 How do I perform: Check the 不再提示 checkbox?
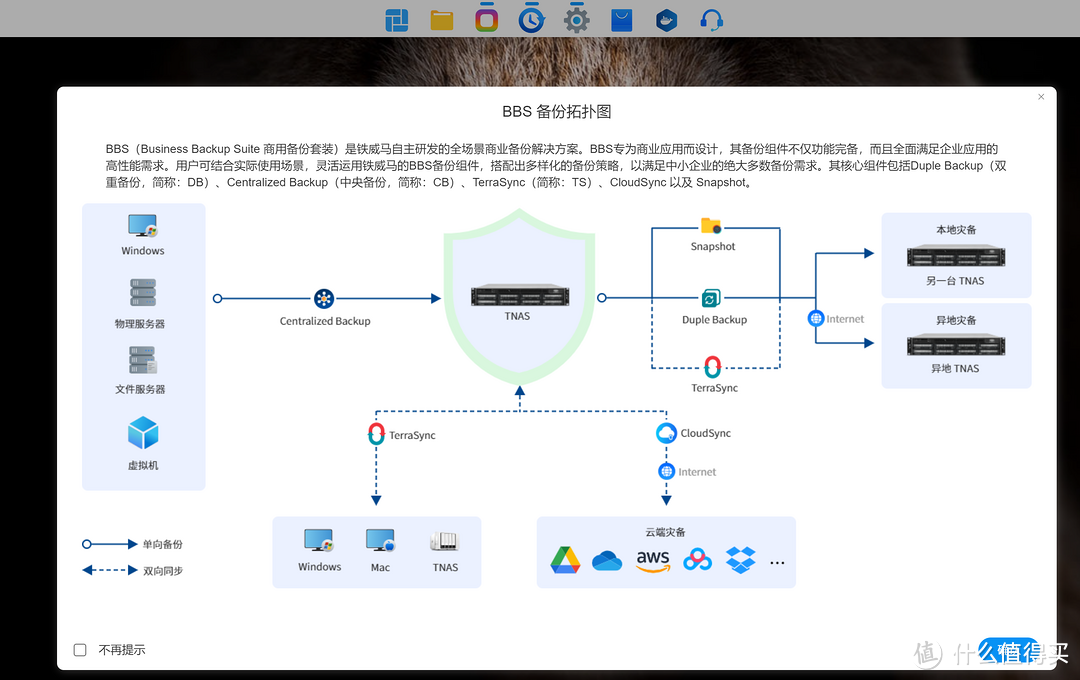coord(80,649)
